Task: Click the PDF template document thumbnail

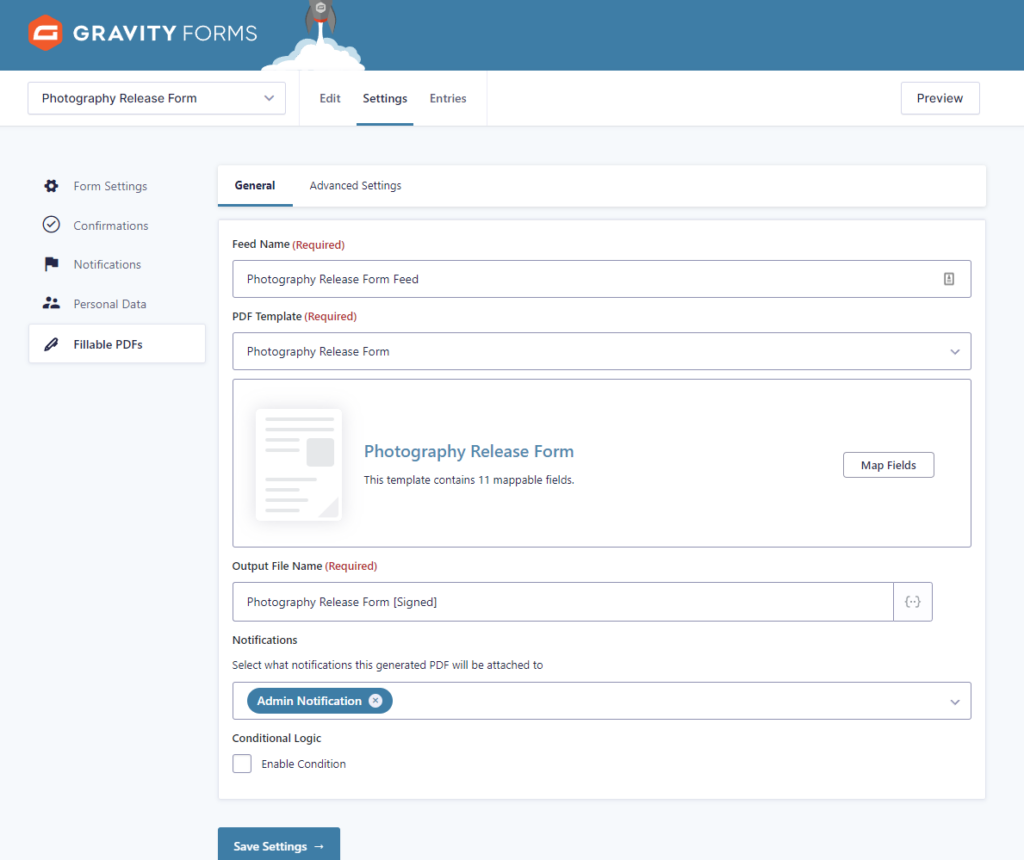Action: (299, 464)
